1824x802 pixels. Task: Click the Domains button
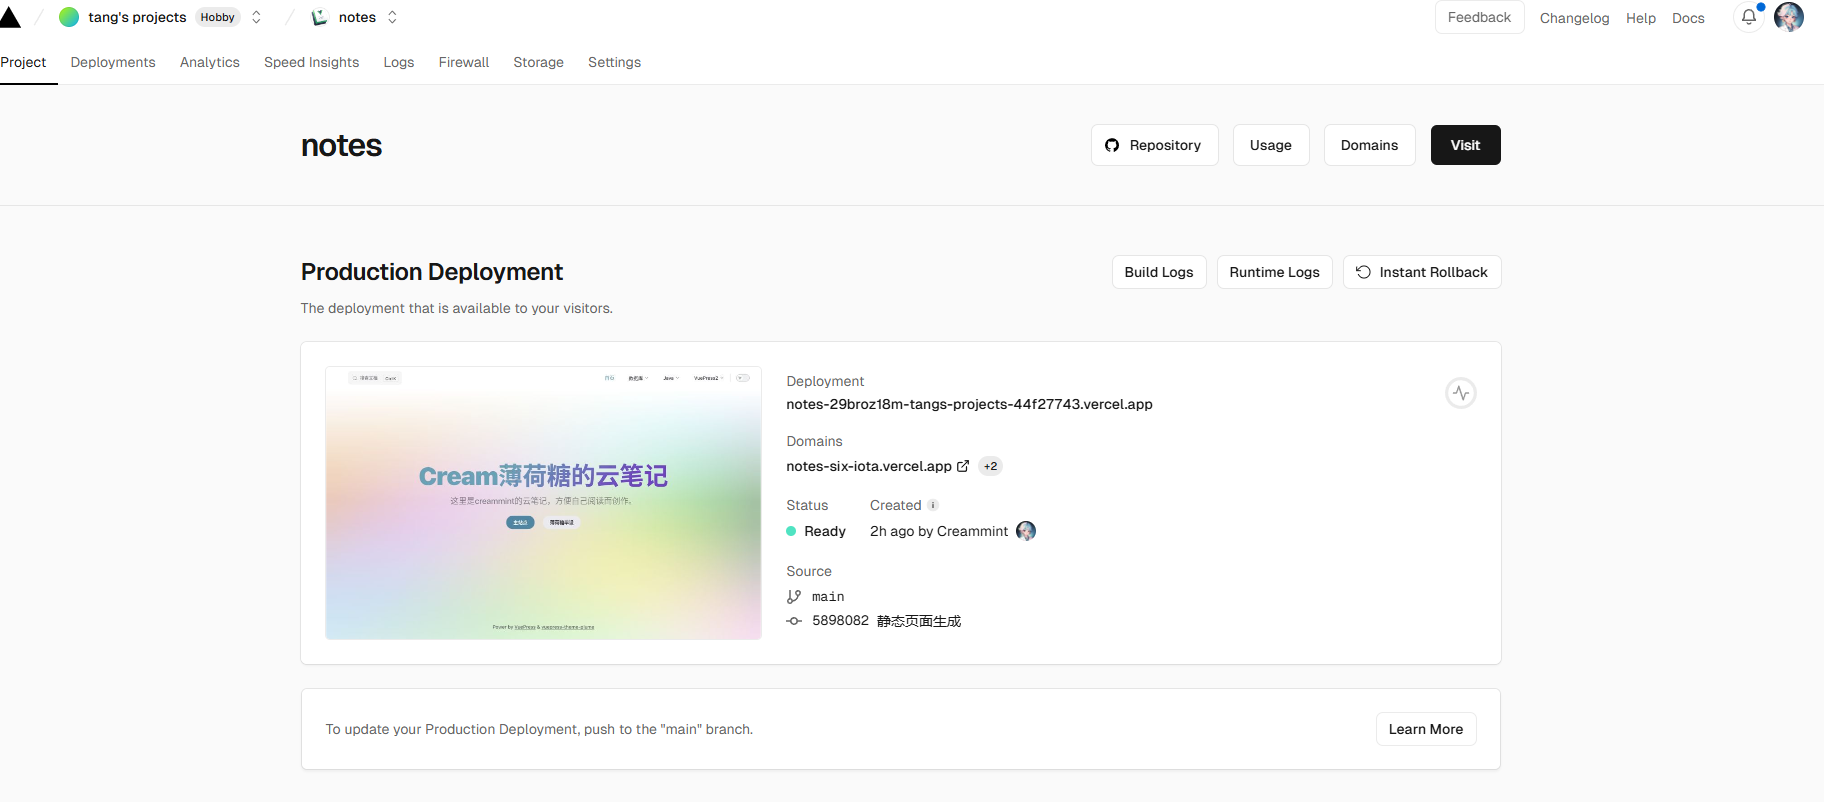click(x=1369, y=145)
